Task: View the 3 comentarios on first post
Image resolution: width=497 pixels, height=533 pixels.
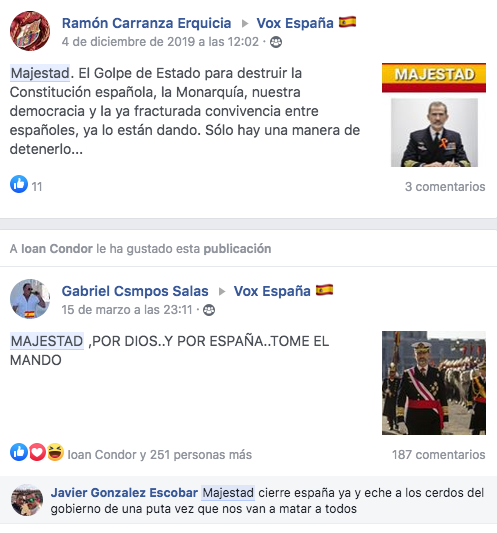Action: [x=445, y=187]
